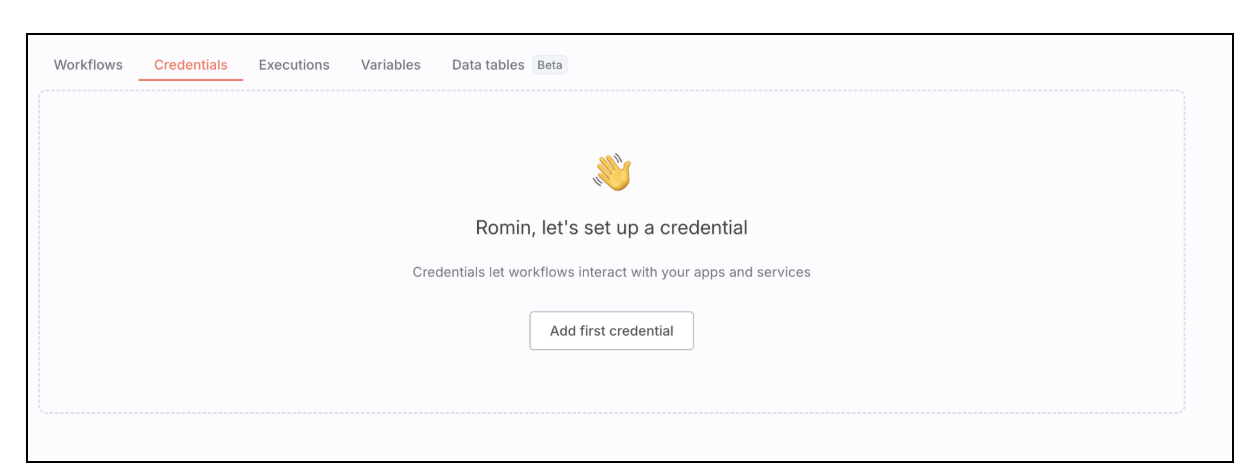Open the Executions tab
This screenshot has height=466, width=1244.
click(x=294, y=65)
